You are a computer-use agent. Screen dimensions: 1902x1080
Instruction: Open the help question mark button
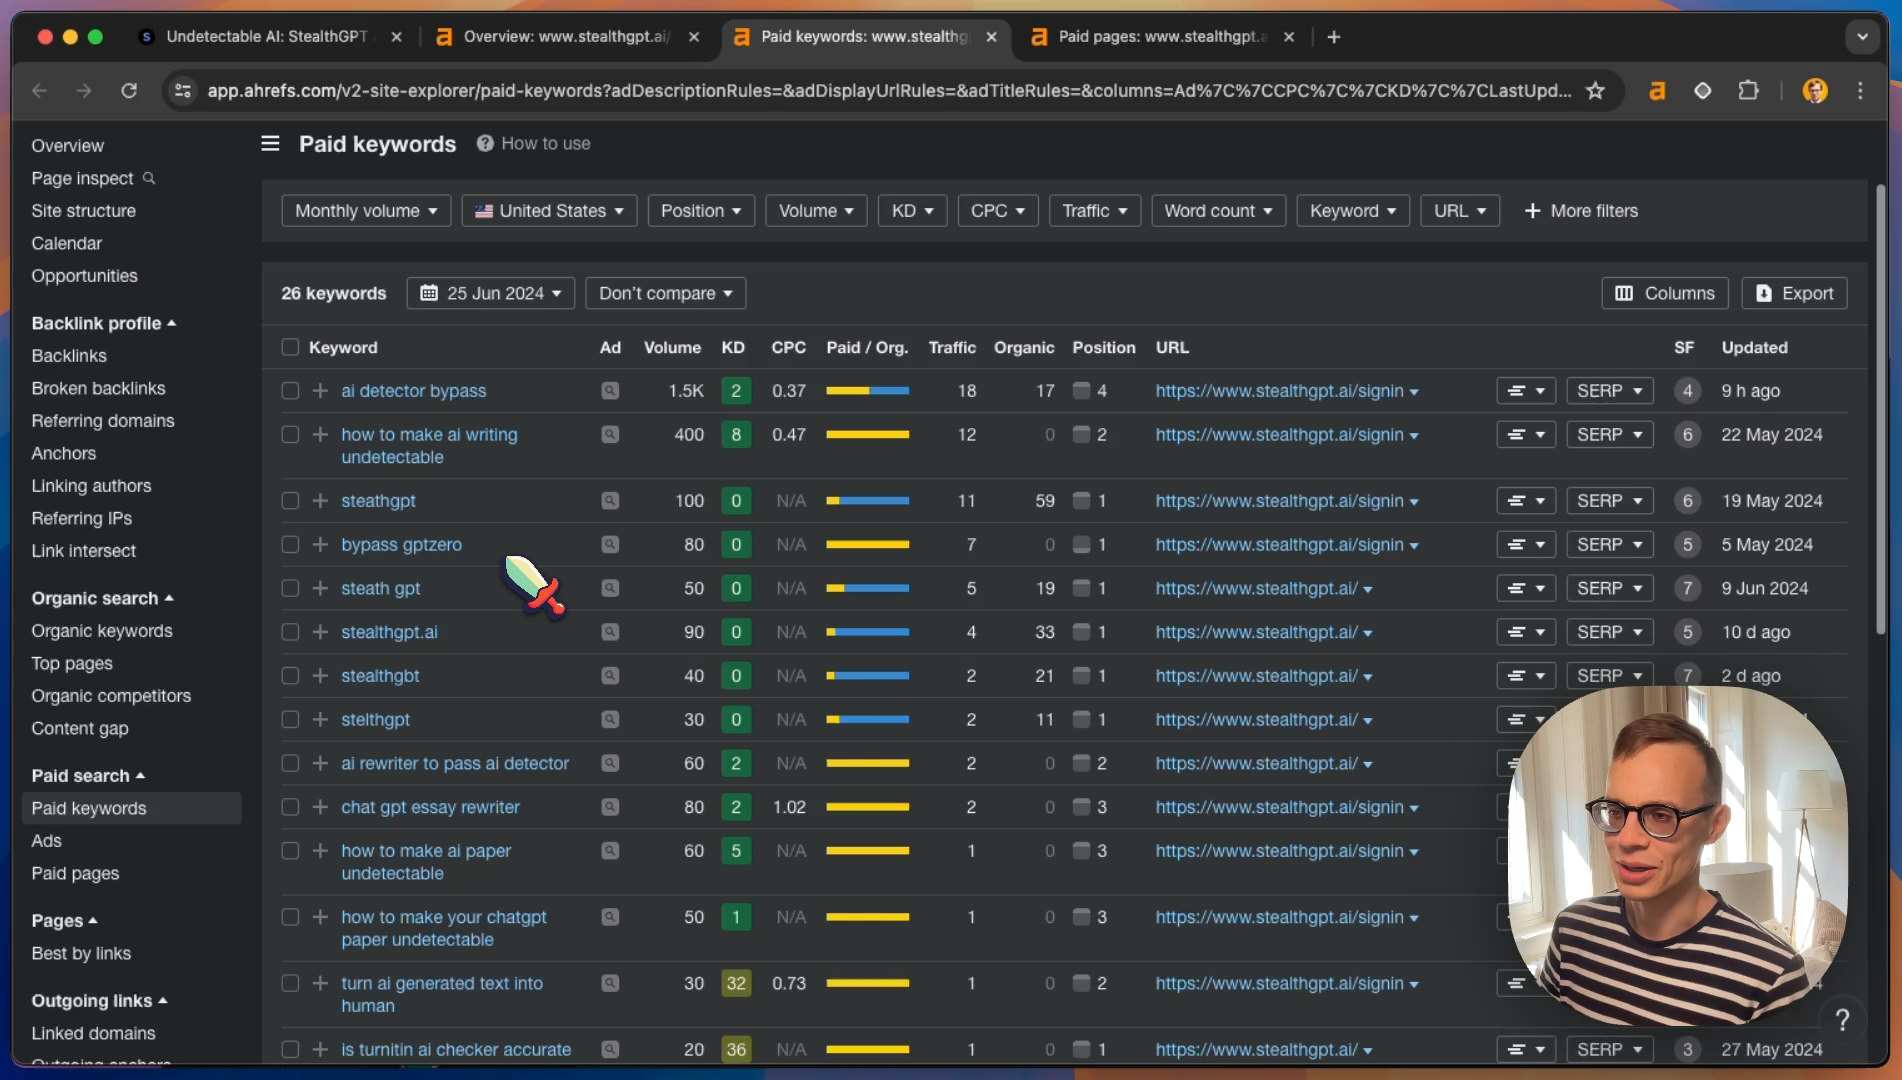pyautogui.click(x=1842, y=1019)
